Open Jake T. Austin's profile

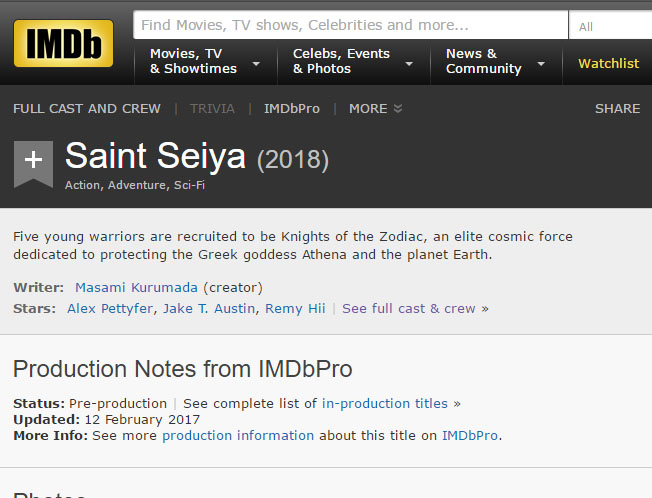[x=209, y=308]
